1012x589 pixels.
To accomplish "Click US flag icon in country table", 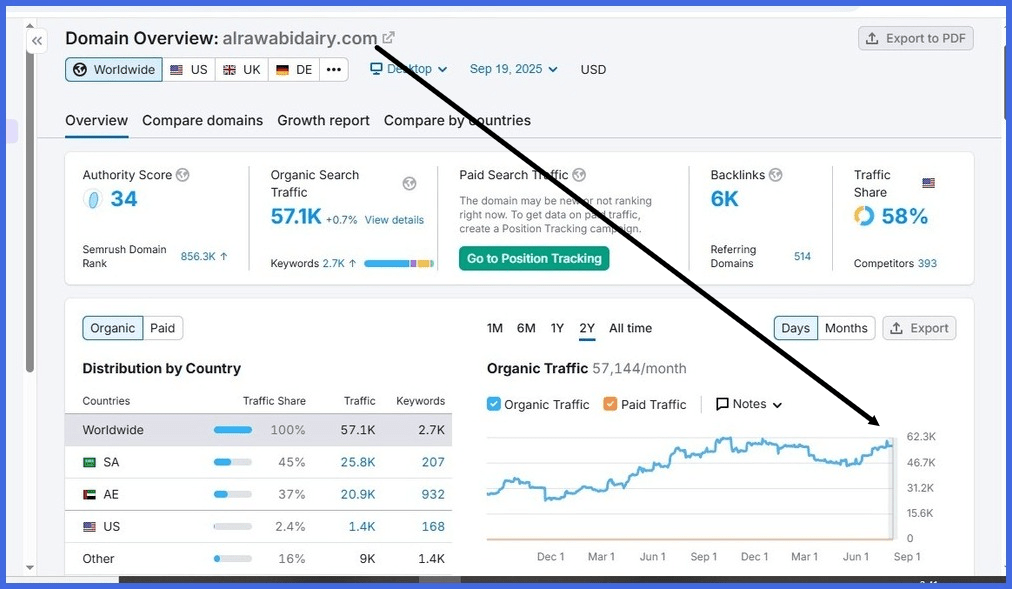I will point(90,527).
